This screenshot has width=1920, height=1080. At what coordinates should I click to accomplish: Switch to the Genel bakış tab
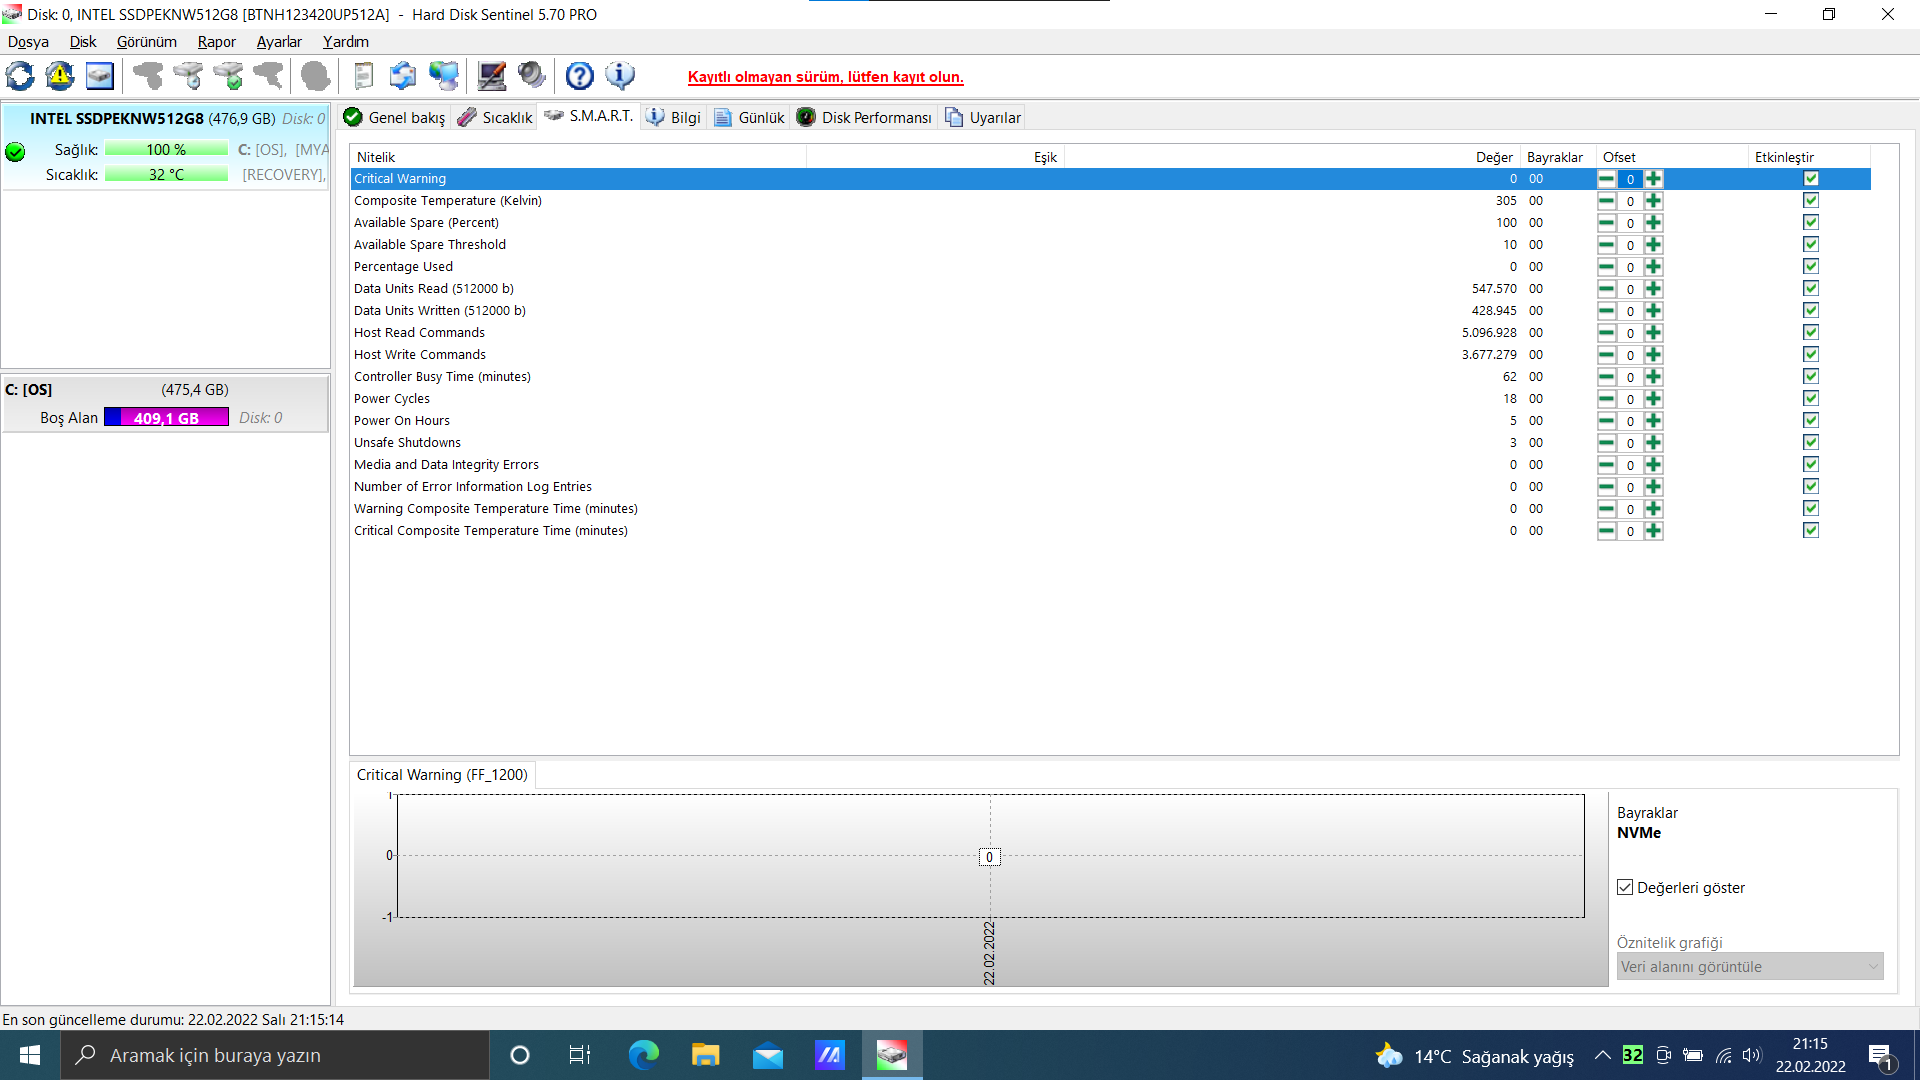395,118
